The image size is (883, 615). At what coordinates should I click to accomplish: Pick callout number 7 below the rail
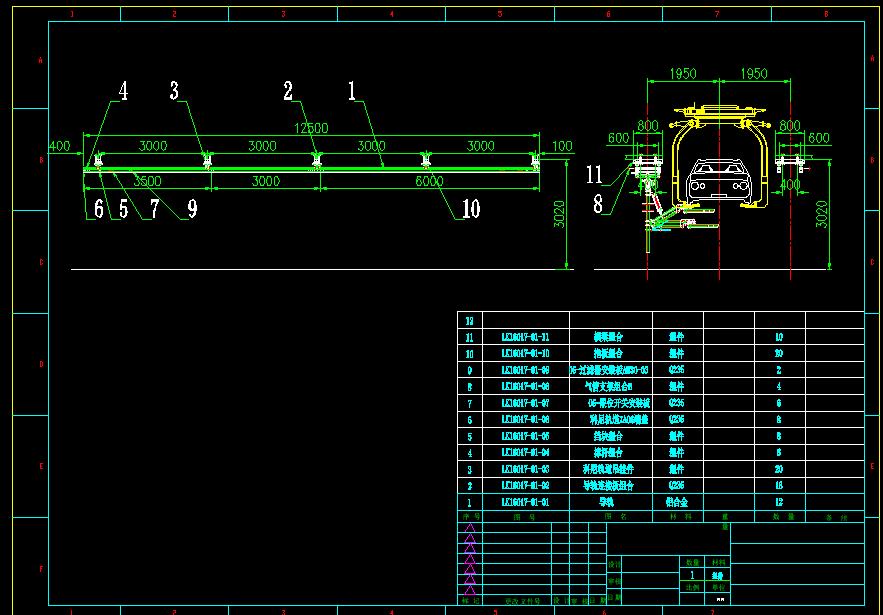[x=154, y=210]
